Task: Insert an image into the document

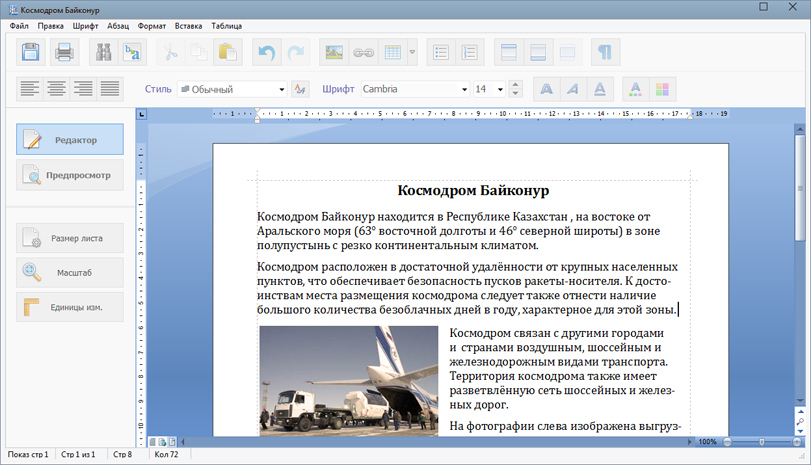Action: (x=334, y=52)
